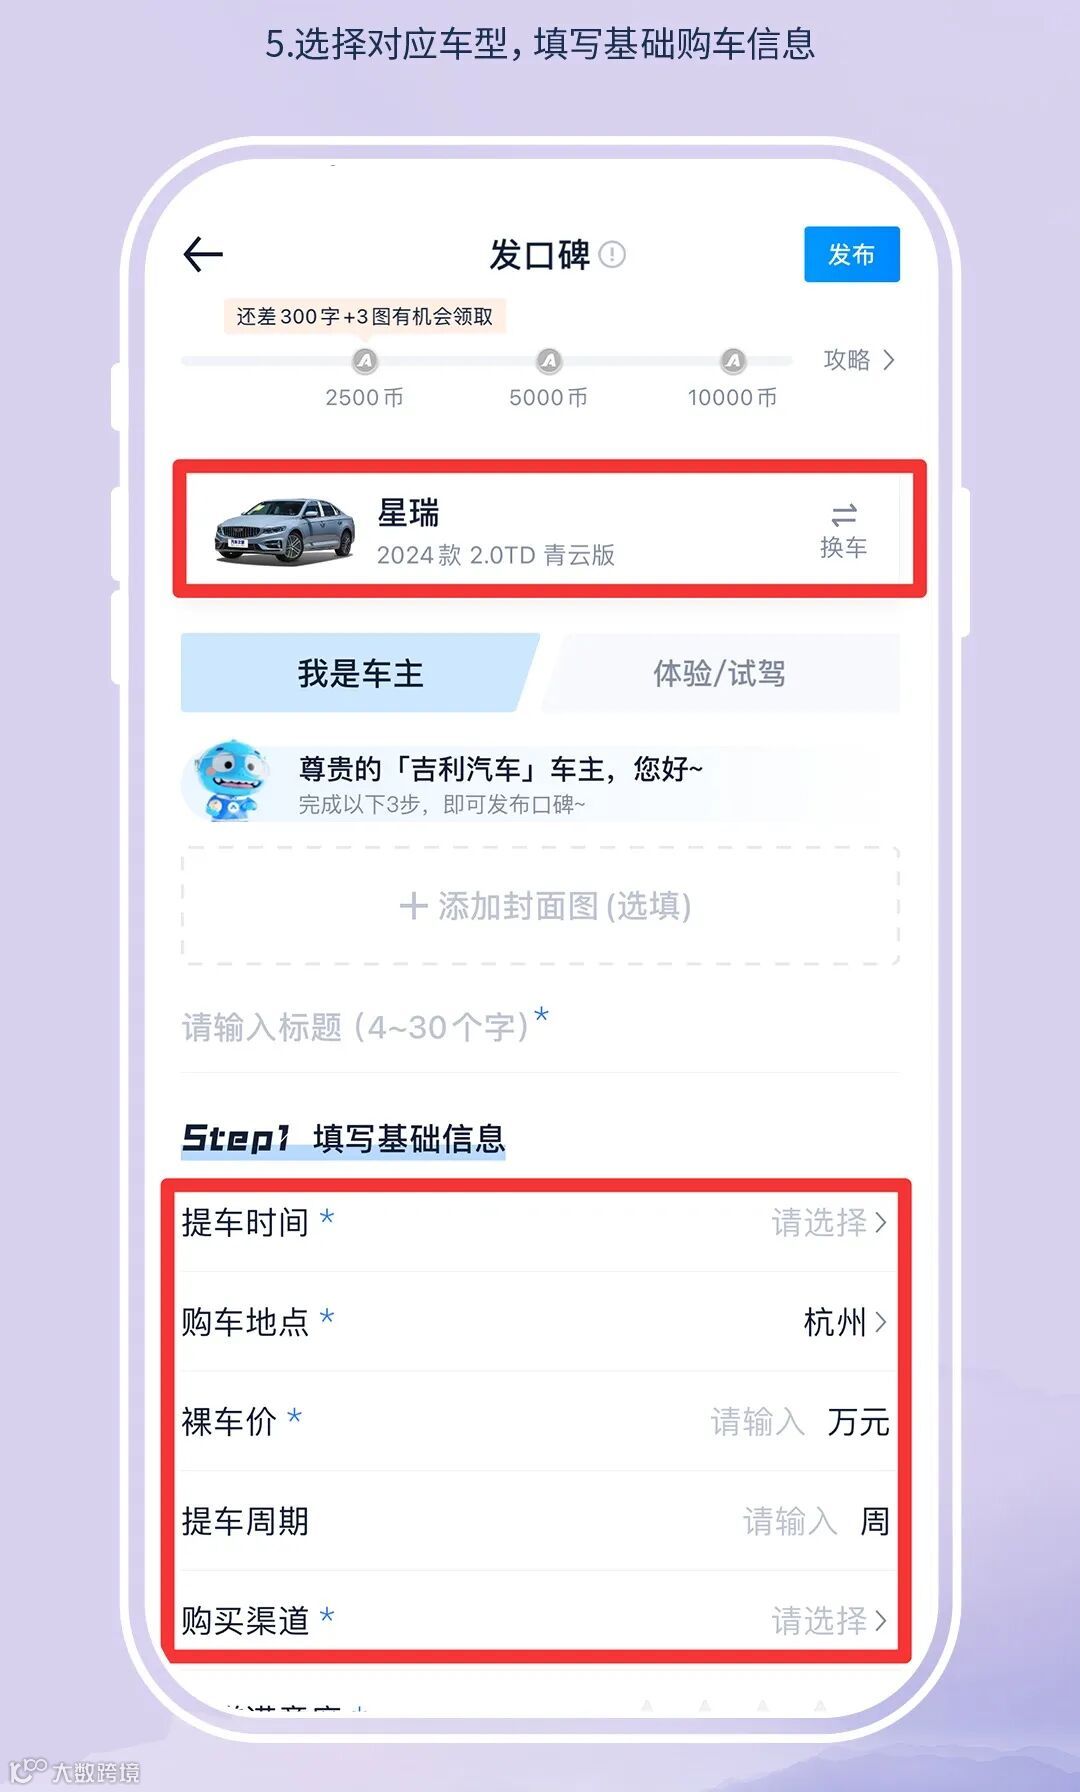This screenshot has height=1792, width=1080.
Task: Select the 2500币 reward coin marker
Action: coord(365,361)
